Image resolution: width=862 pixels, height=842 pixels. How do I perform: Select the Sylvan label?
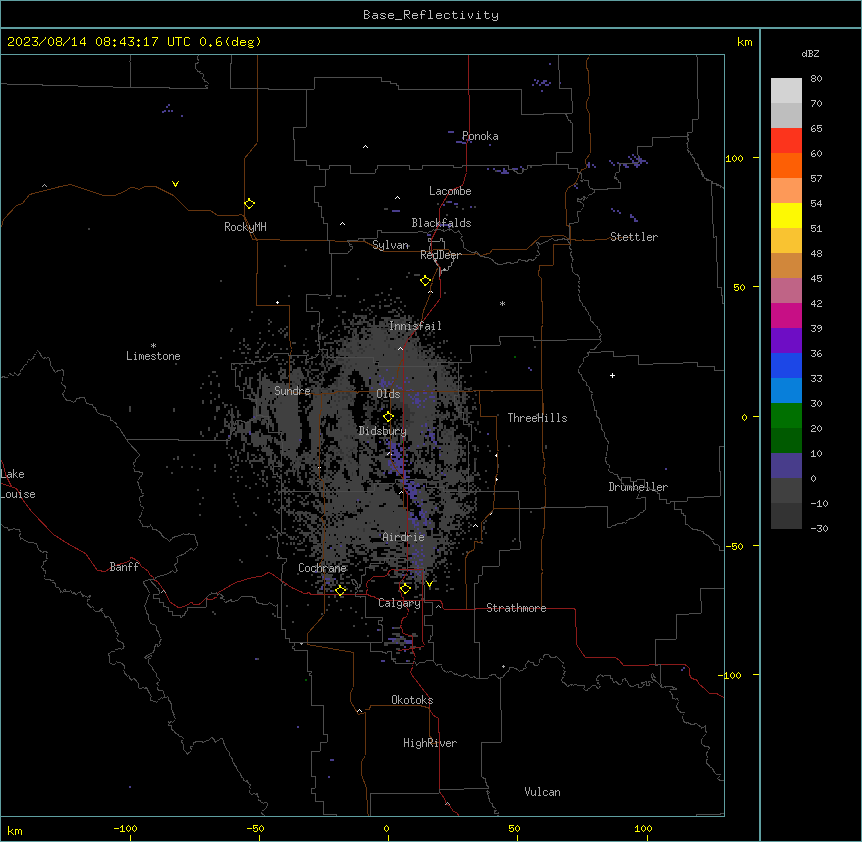[390, 245]
